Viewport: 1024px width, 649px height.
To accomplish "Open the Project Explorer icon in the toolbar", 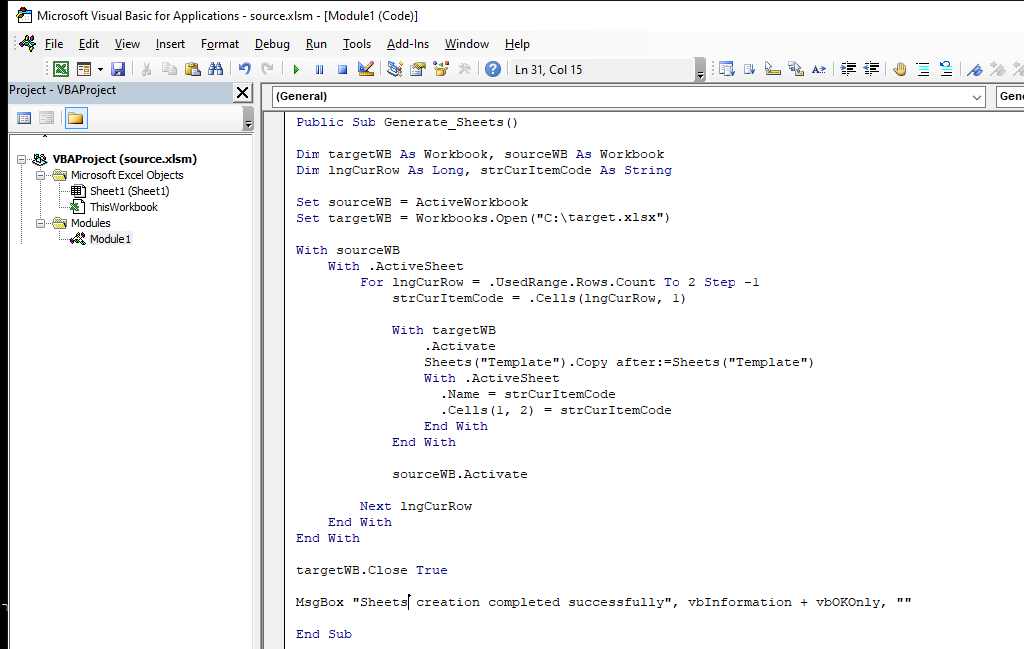I will tap(394, 69).
